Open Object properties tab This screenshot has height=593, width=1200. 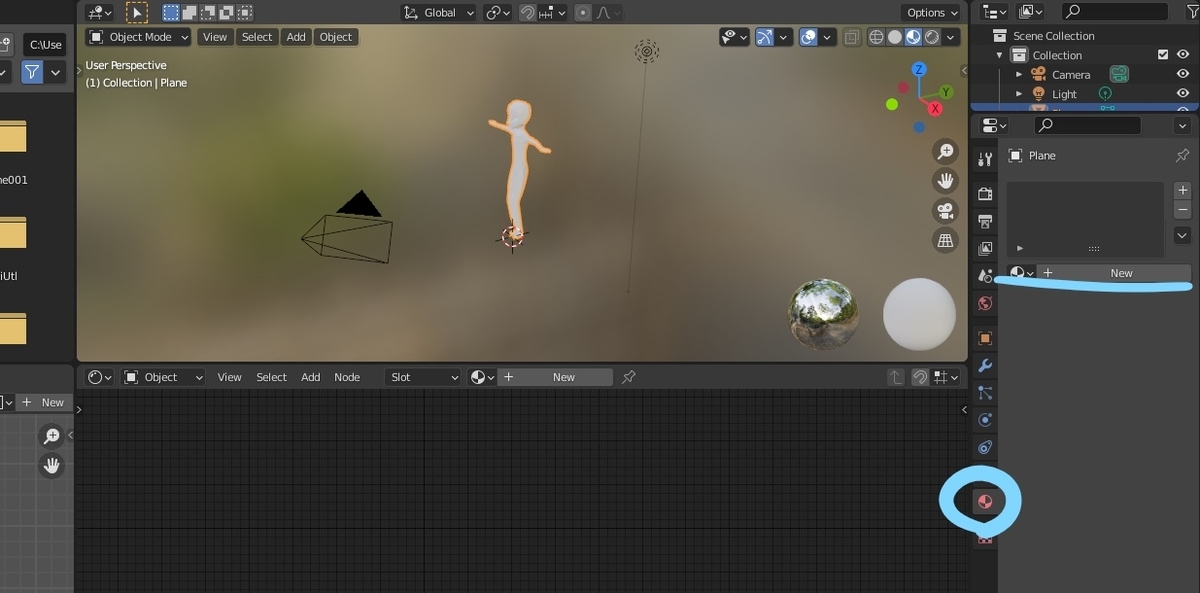pyautogui.click(x=985, y=338)
